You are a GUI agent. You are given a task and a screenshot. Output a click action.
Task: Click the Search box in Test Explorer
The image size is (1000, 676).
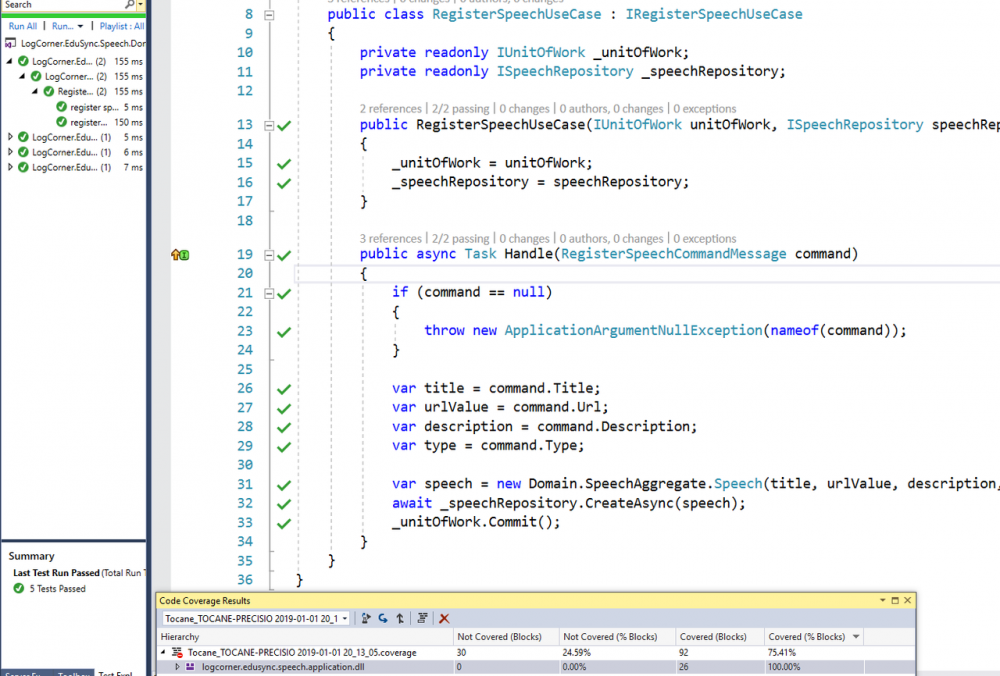point(60,5)
